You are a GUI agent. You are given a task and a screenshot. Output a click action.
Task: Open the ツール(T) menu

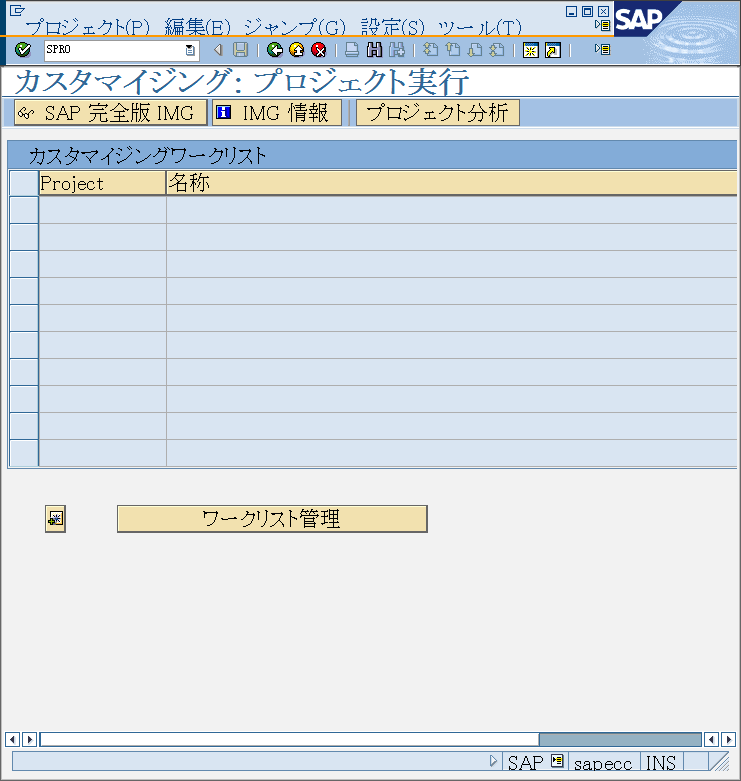click(x=480, y=27)
